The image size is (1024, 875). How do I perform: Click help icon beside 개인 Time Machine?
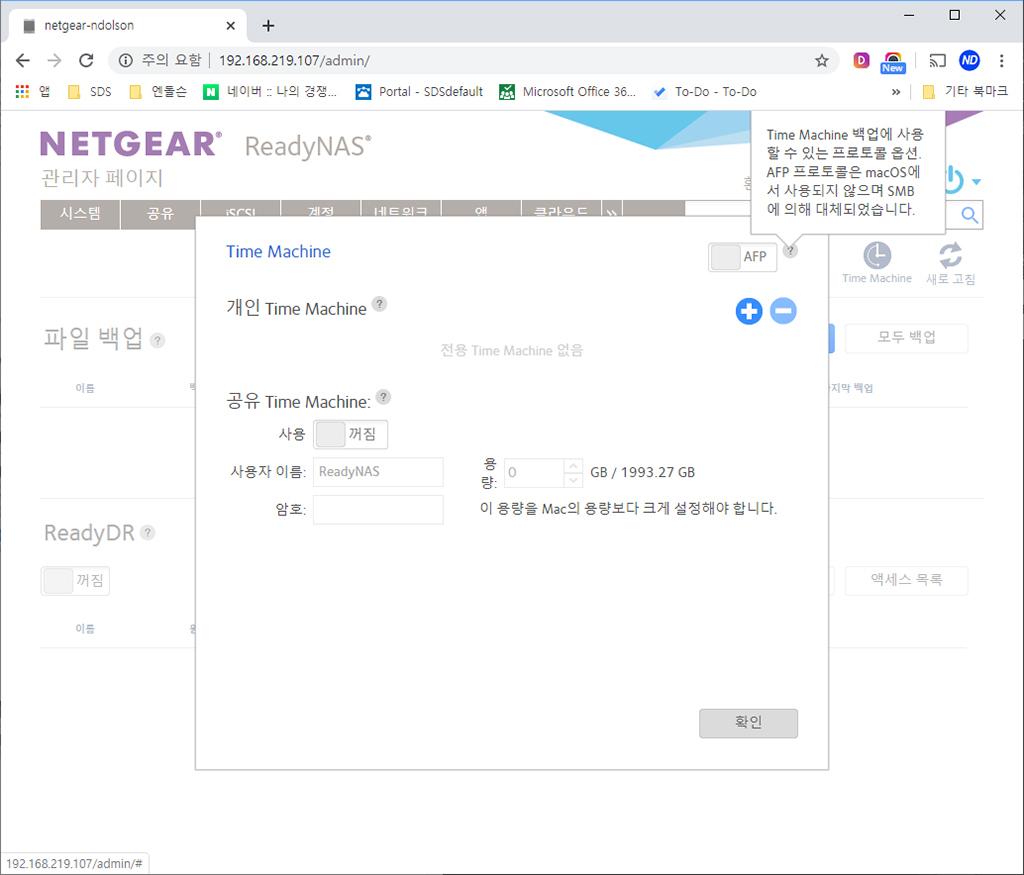(x=379, y=304)
